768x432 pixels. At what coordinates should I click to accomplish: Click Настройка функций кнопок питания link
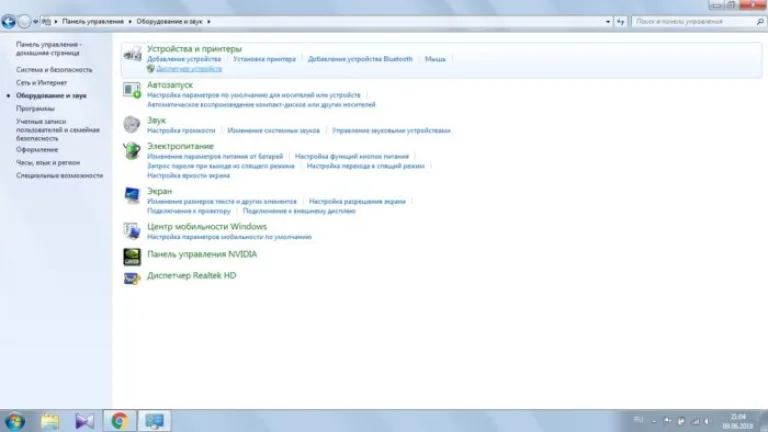[352, 157]
